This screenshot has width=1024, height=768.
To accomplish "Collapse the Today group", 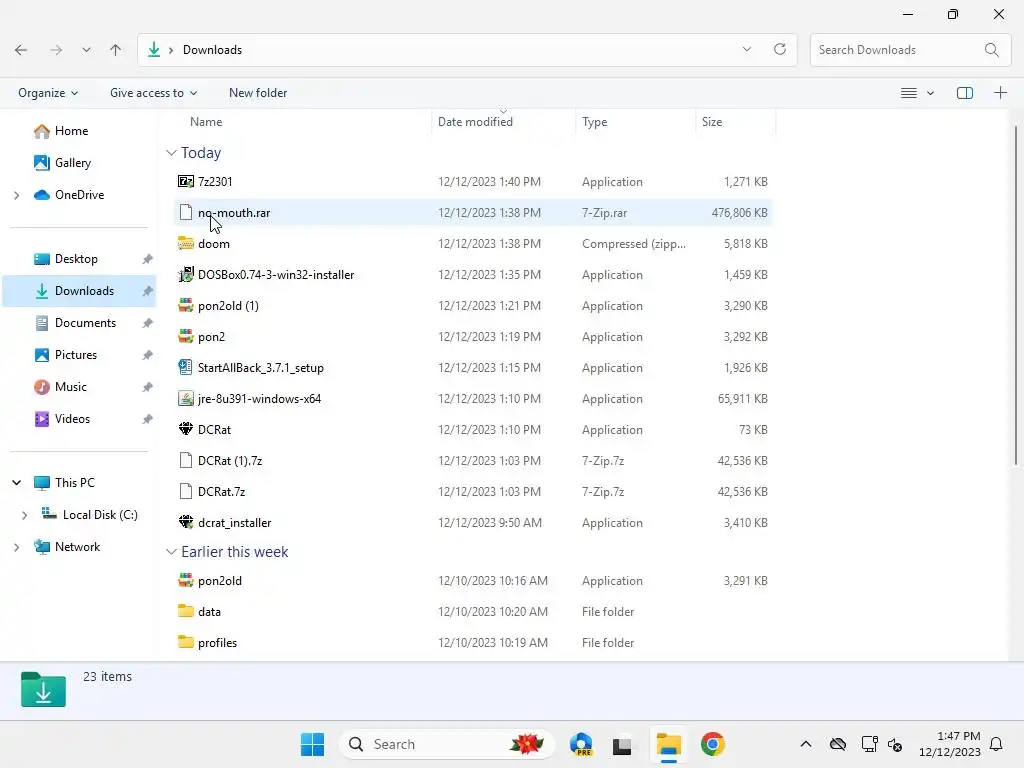I will pos(171,153).
